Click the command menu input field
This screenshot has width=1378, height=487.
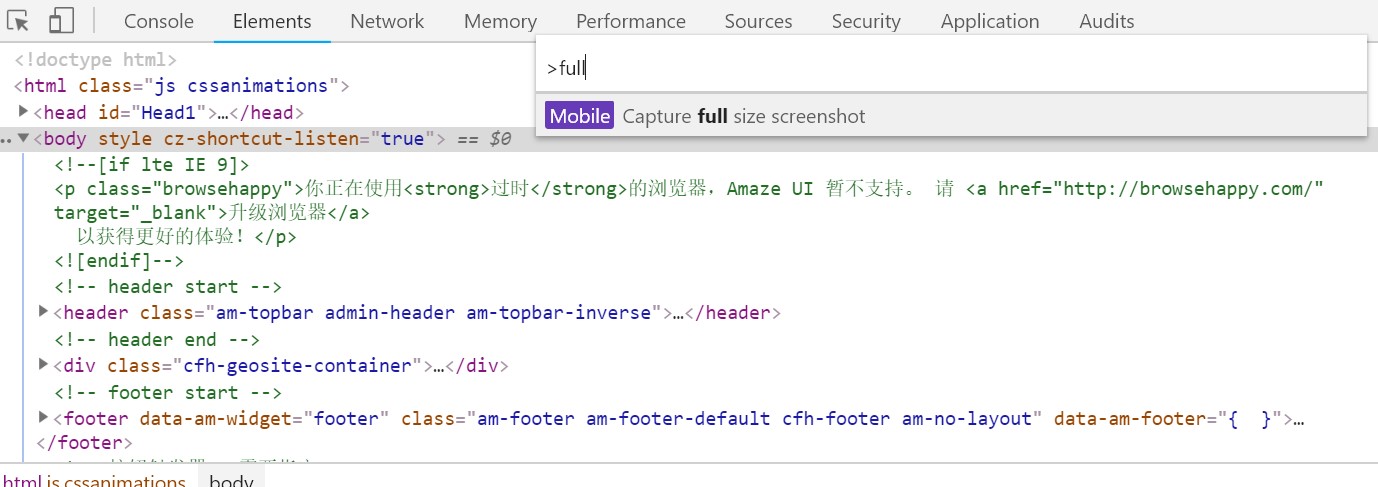tap(951, 68)
